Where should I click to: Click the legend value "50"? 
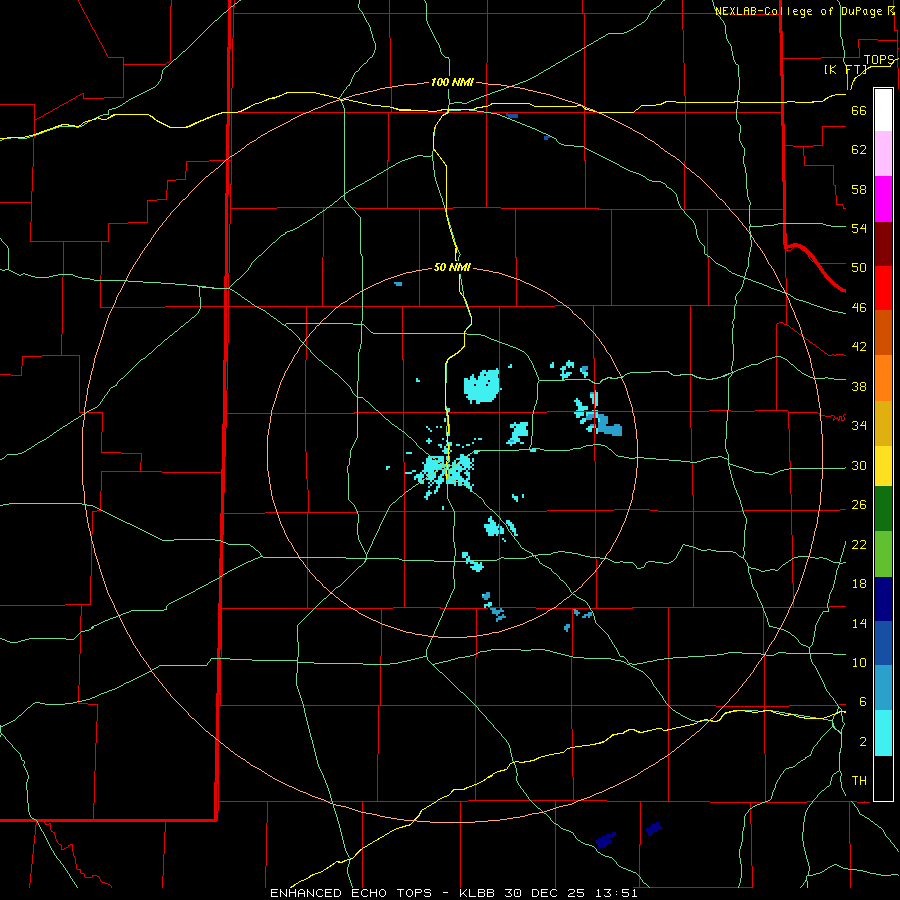coord(859,267)
